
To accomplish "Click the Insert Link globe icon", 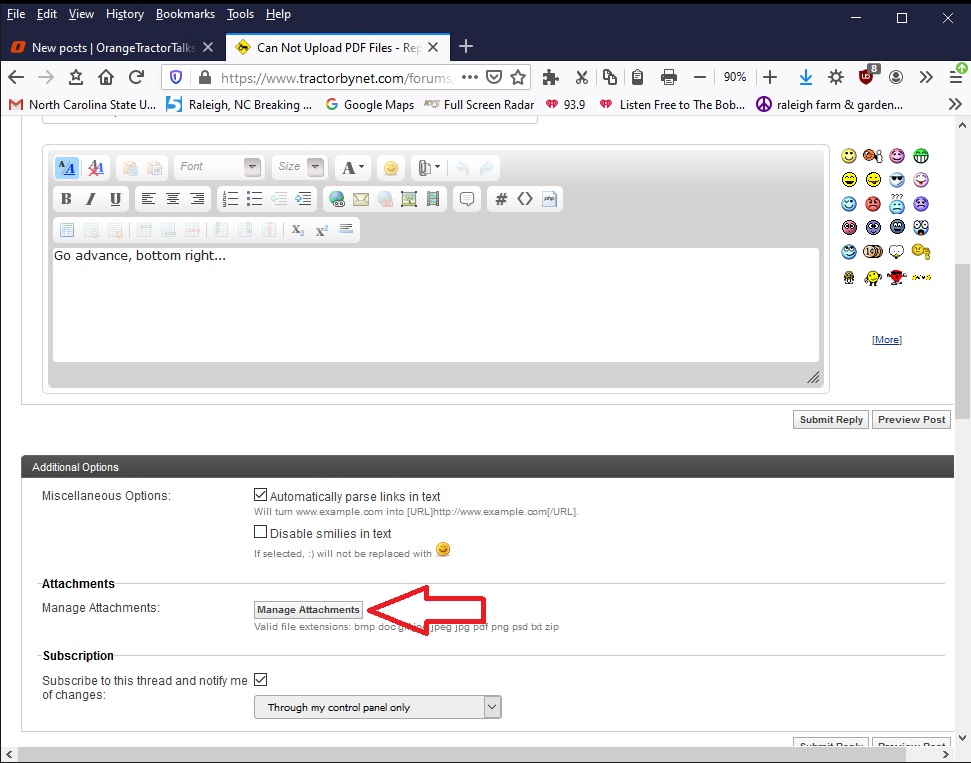I will click(337, 199).
